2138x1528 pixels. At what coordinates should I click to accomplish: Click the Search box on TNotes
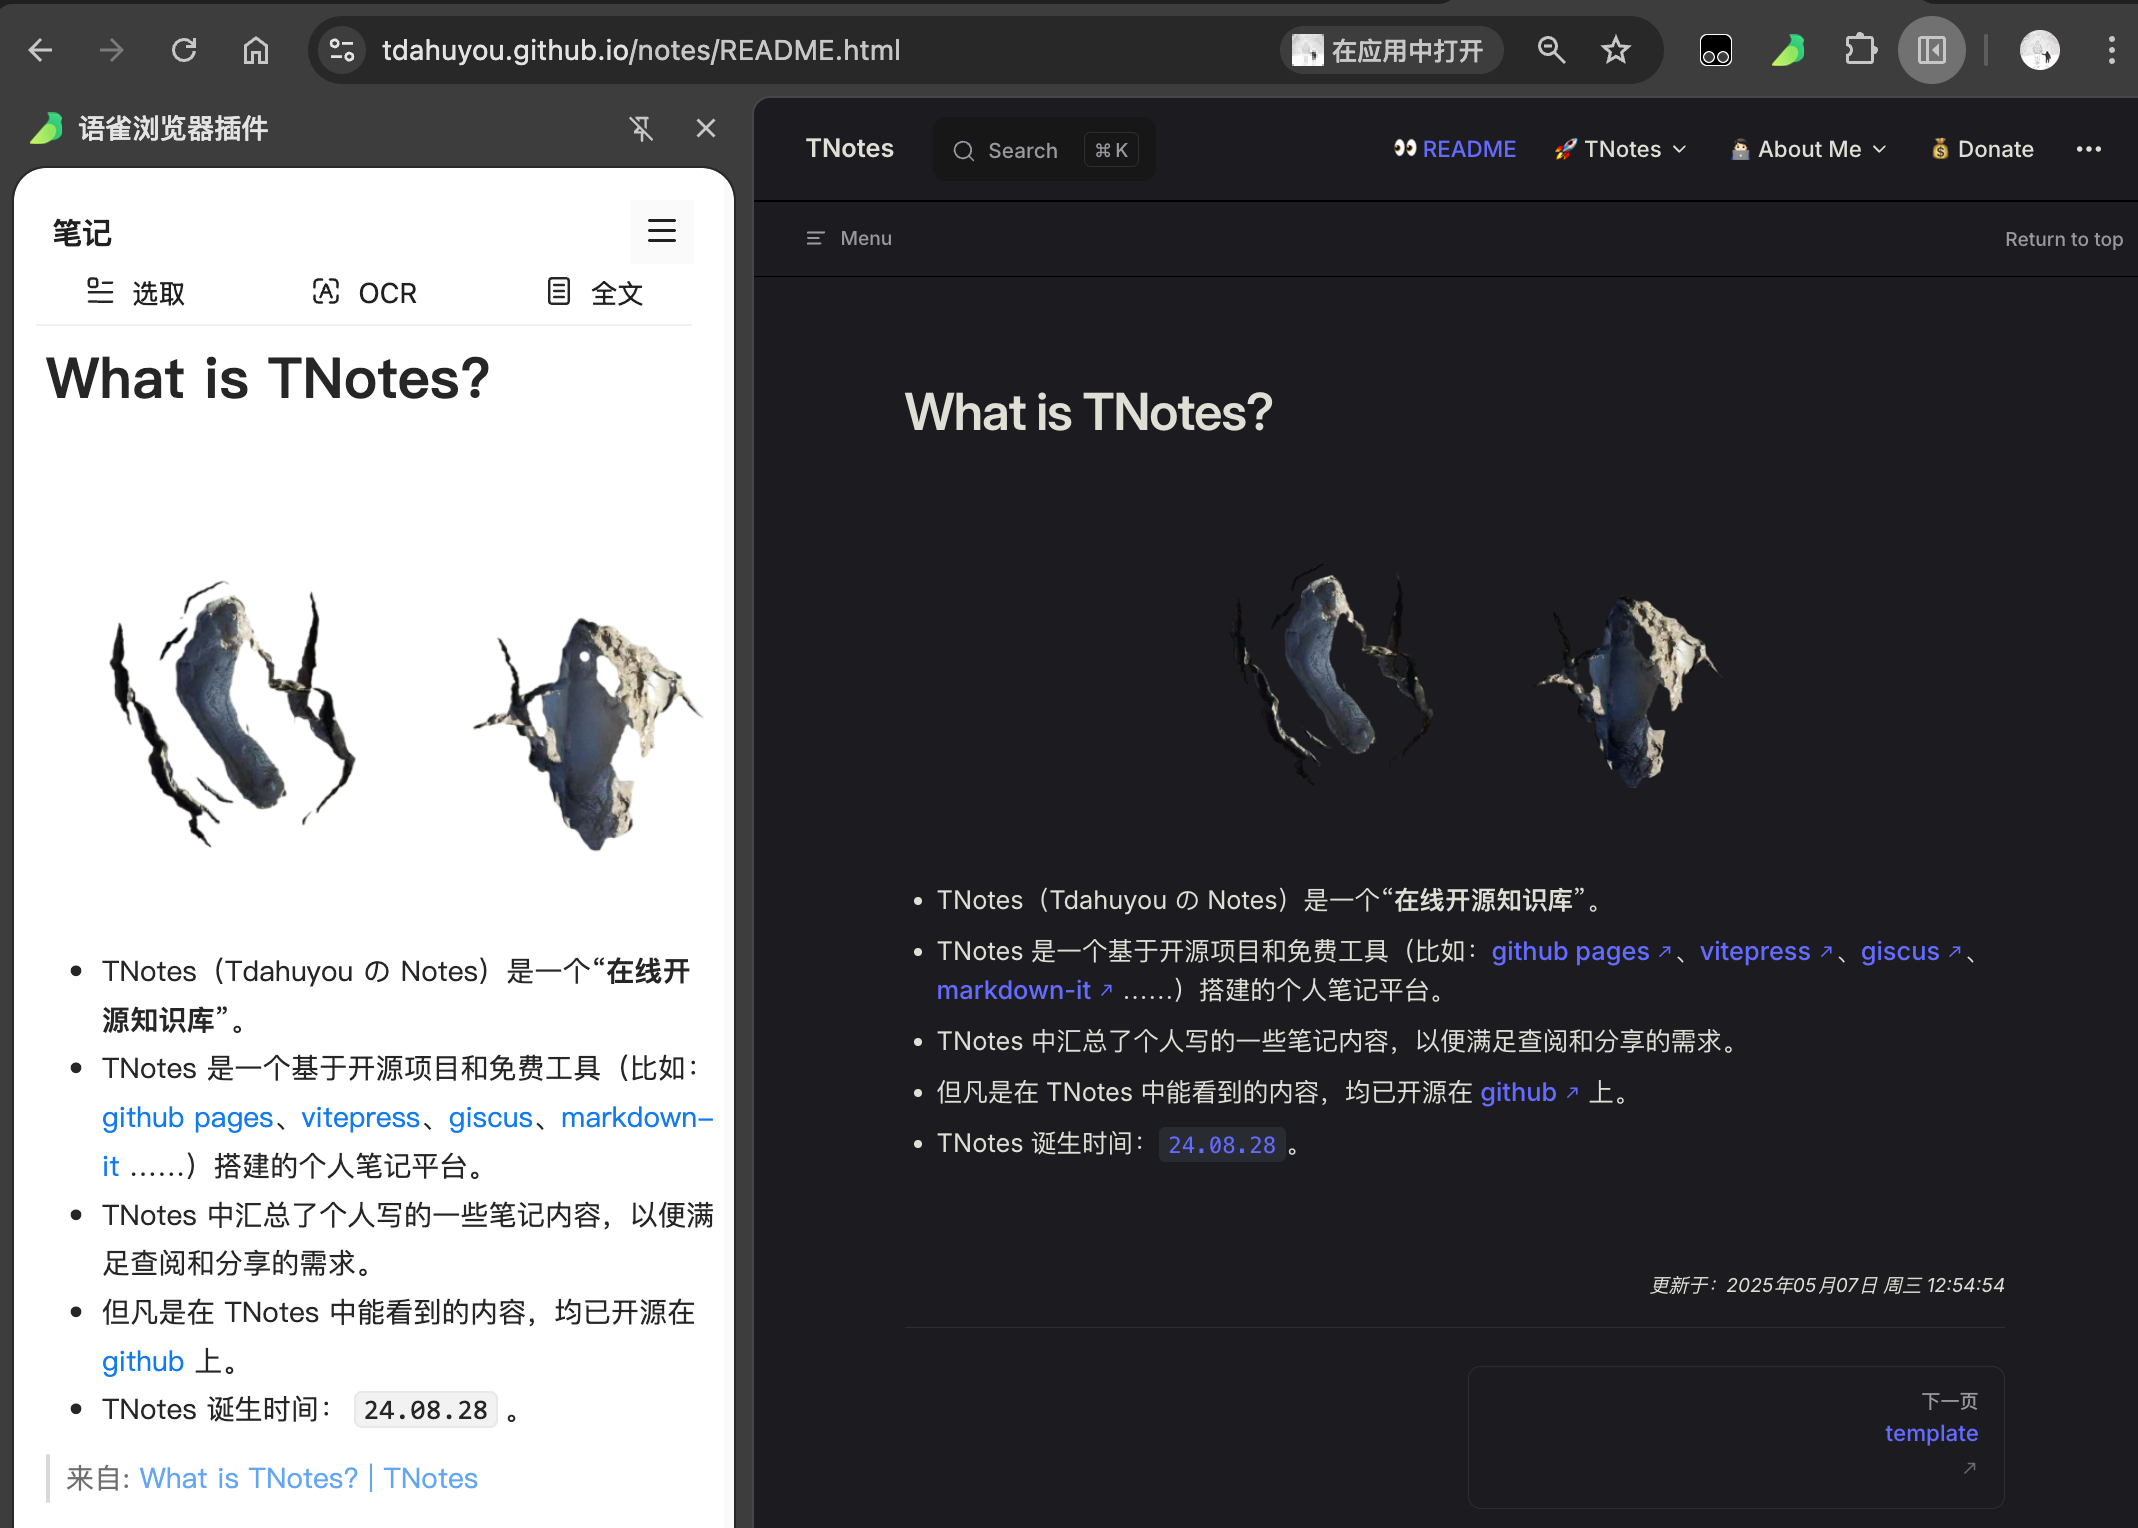pos(1044,150)
